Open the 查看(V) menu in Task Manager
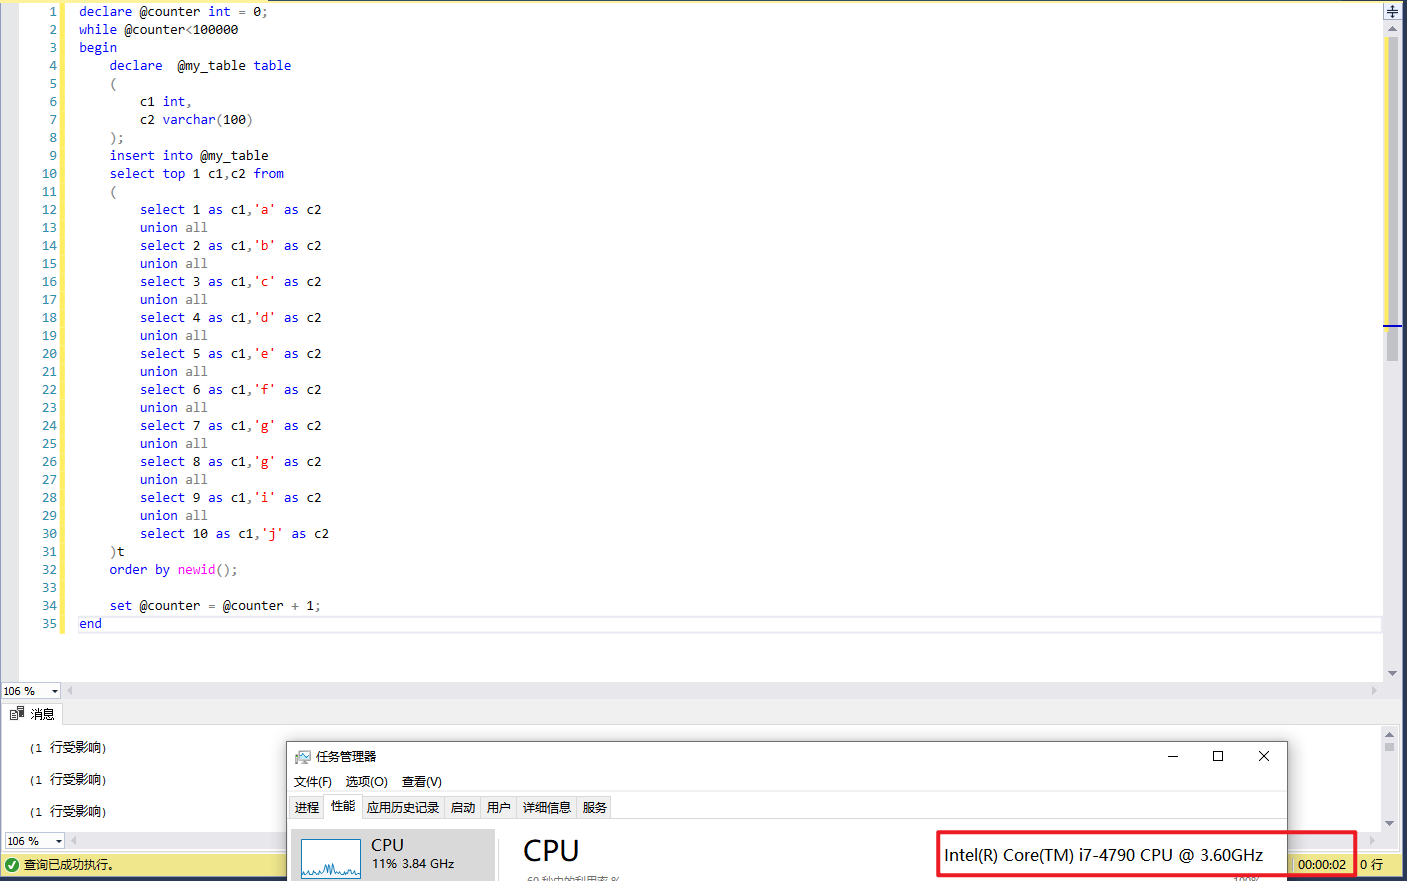The height and width of the screenshot is (881, 1407). tap(421, 782)
